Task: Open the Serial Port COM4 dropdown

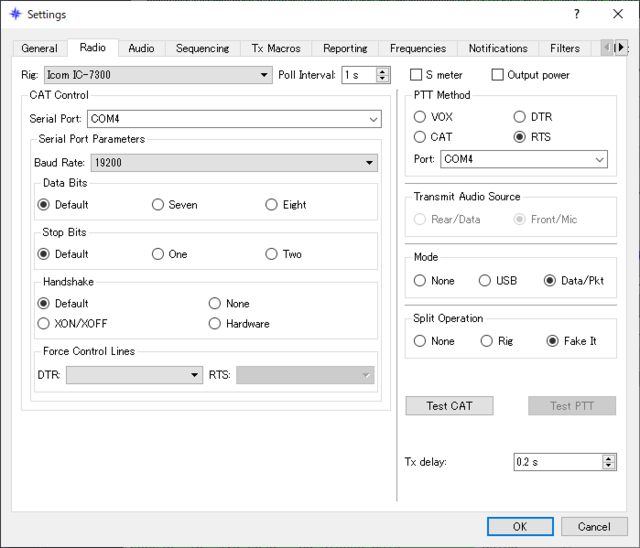Action: pyautogui.click(x=234, y=119)
